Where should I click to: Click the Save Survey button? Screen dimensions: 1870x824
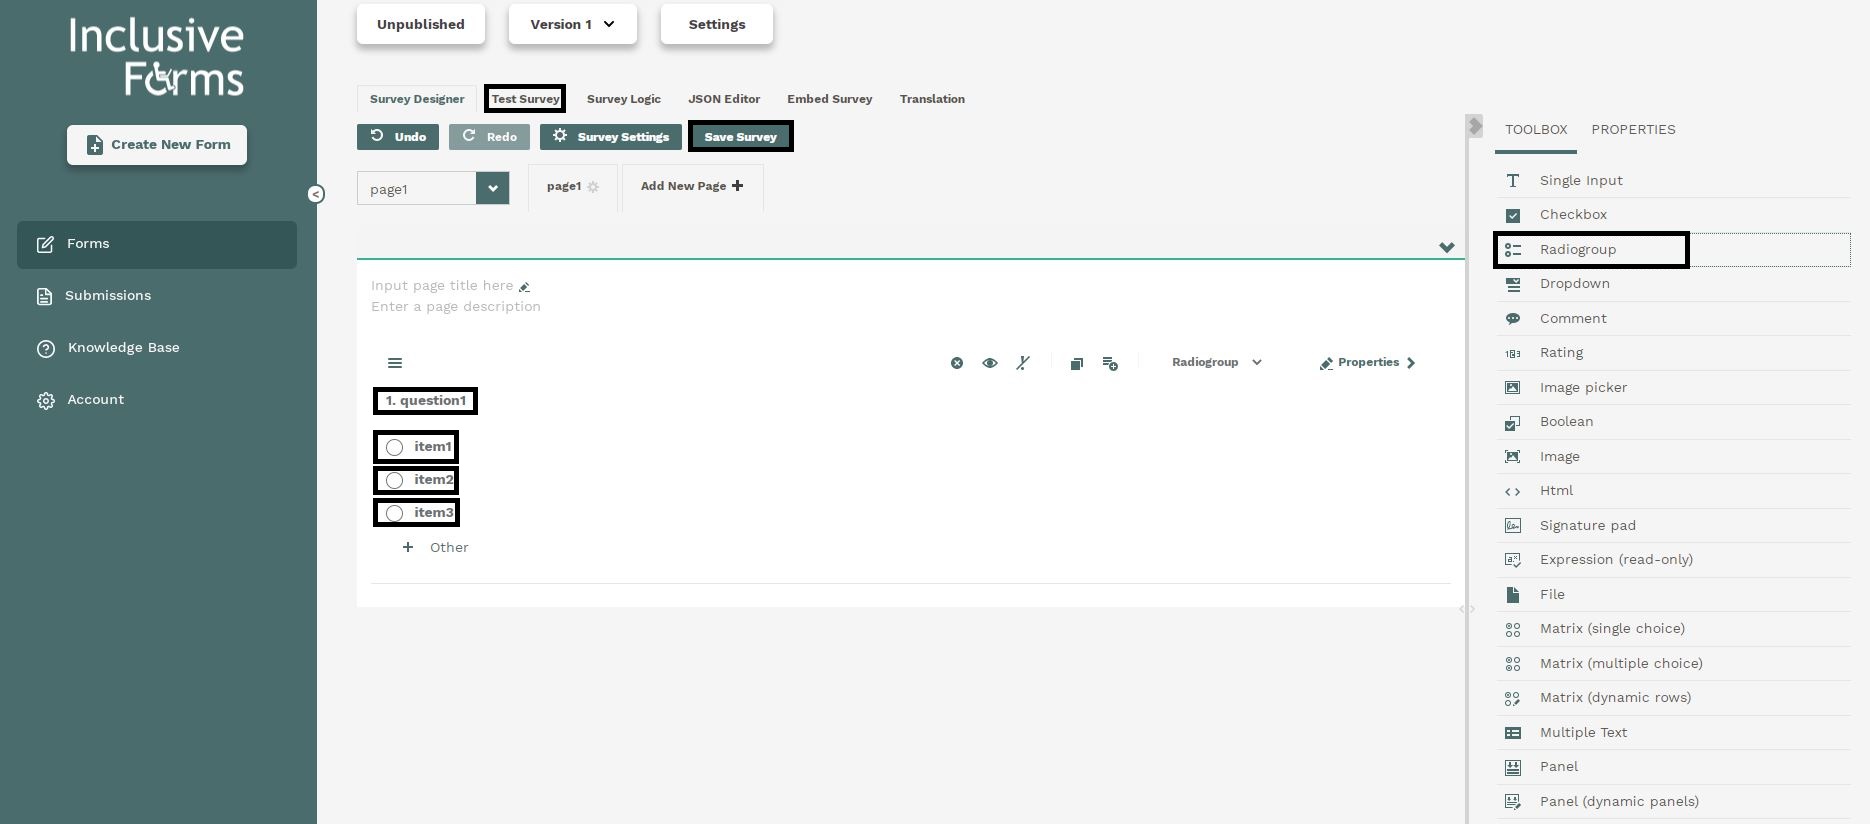(740, 137)
